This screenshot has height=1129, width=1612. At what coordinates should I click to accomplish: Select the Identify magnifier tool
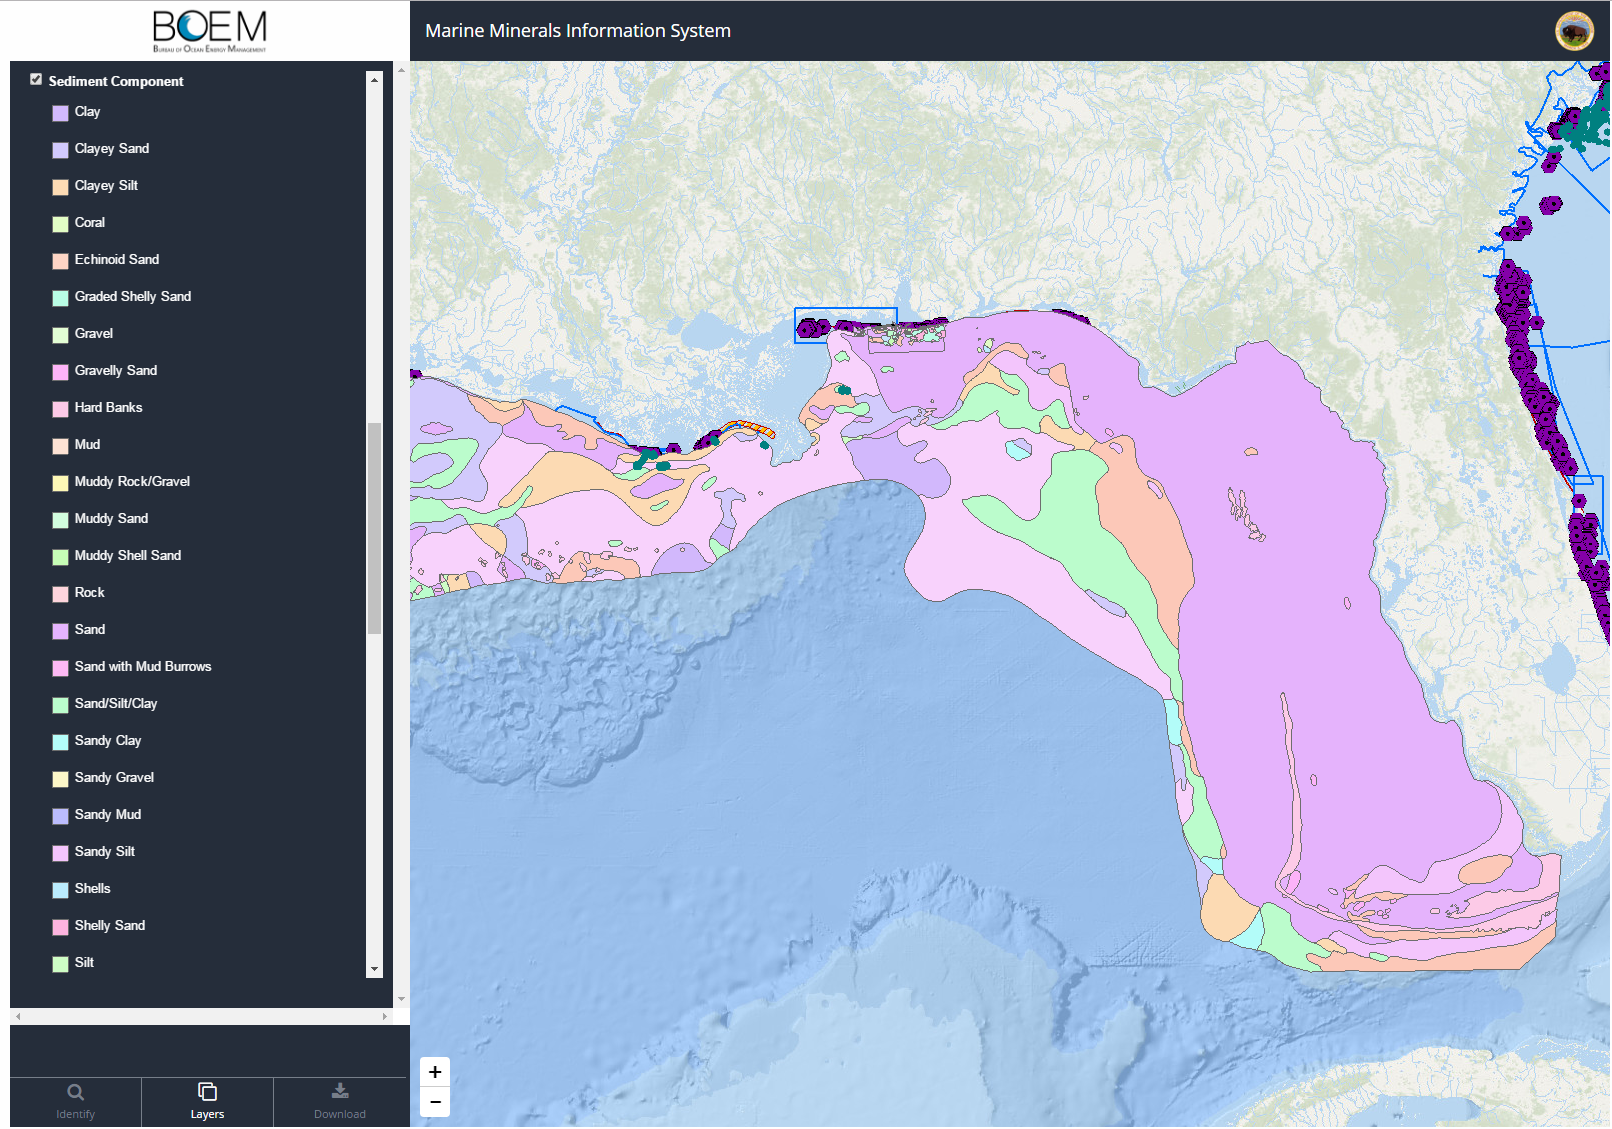pos(76,1101)
